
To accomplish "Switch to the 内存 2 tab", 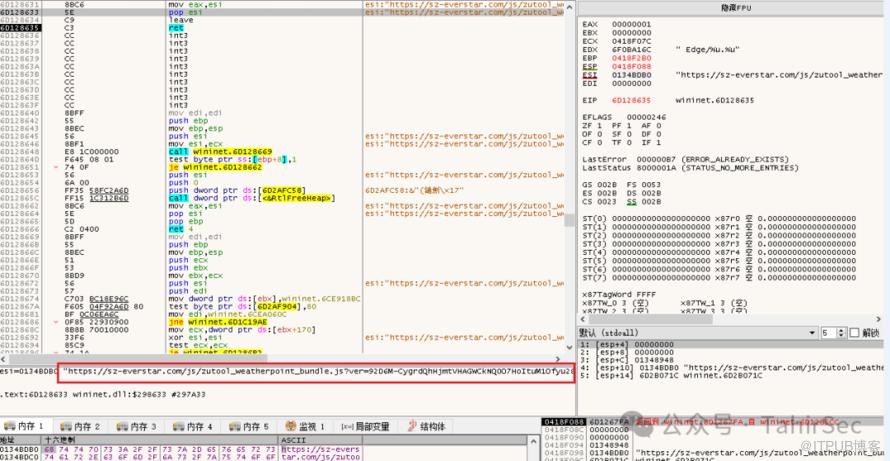I will click(85, 427).
